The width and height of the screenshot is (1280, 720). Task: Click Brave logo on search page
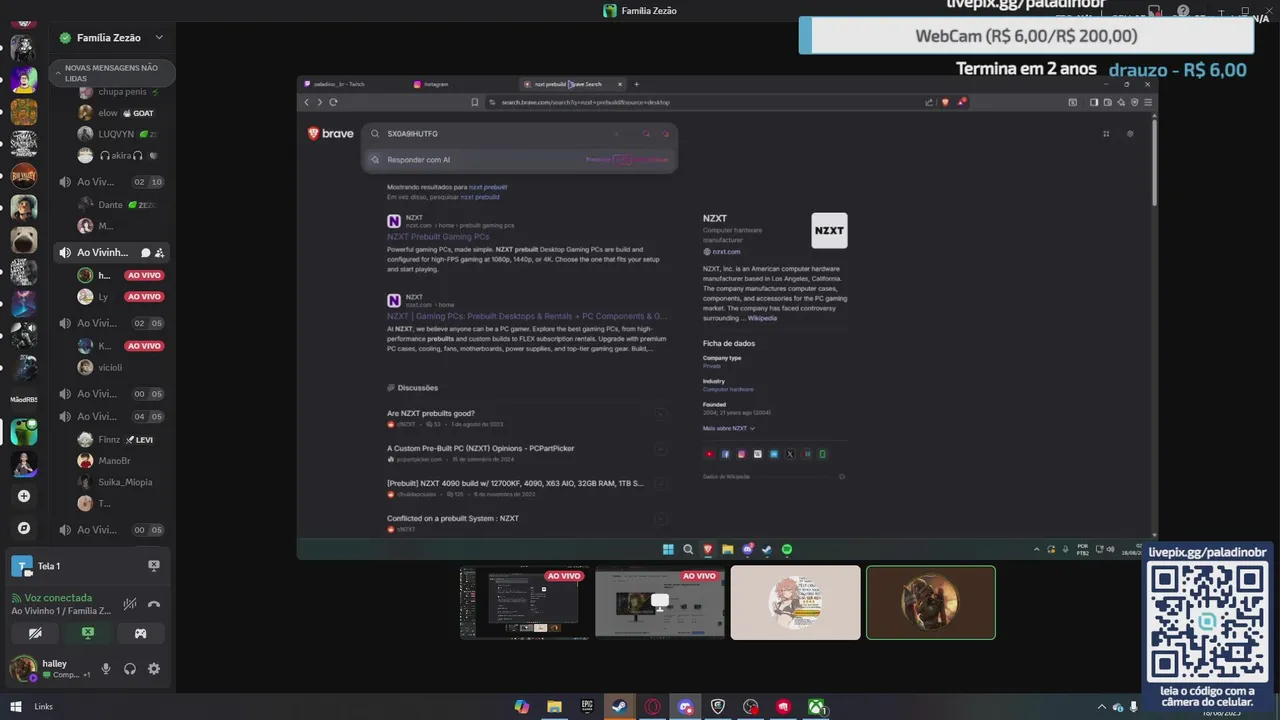pos(331,133)
